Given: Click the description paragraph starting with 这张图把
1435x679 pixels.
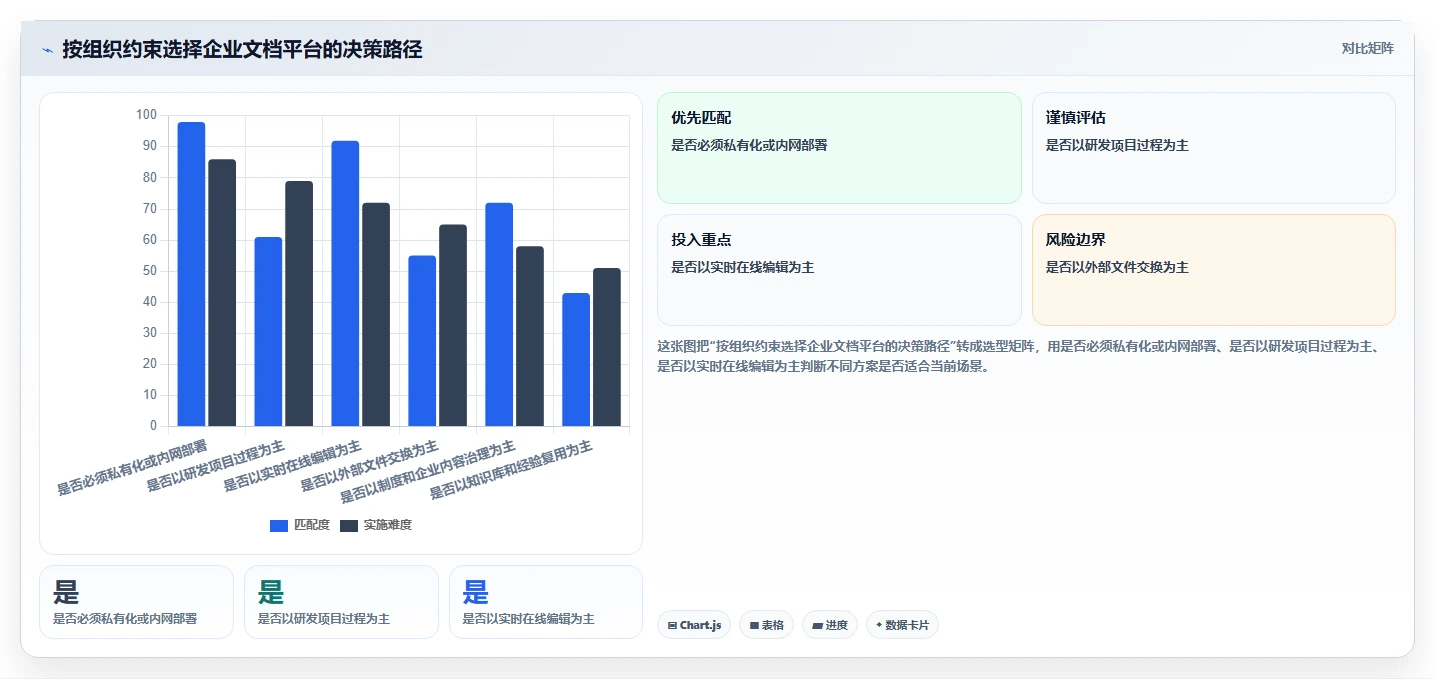Looking at the screenshot, I should click(1019, 356).
